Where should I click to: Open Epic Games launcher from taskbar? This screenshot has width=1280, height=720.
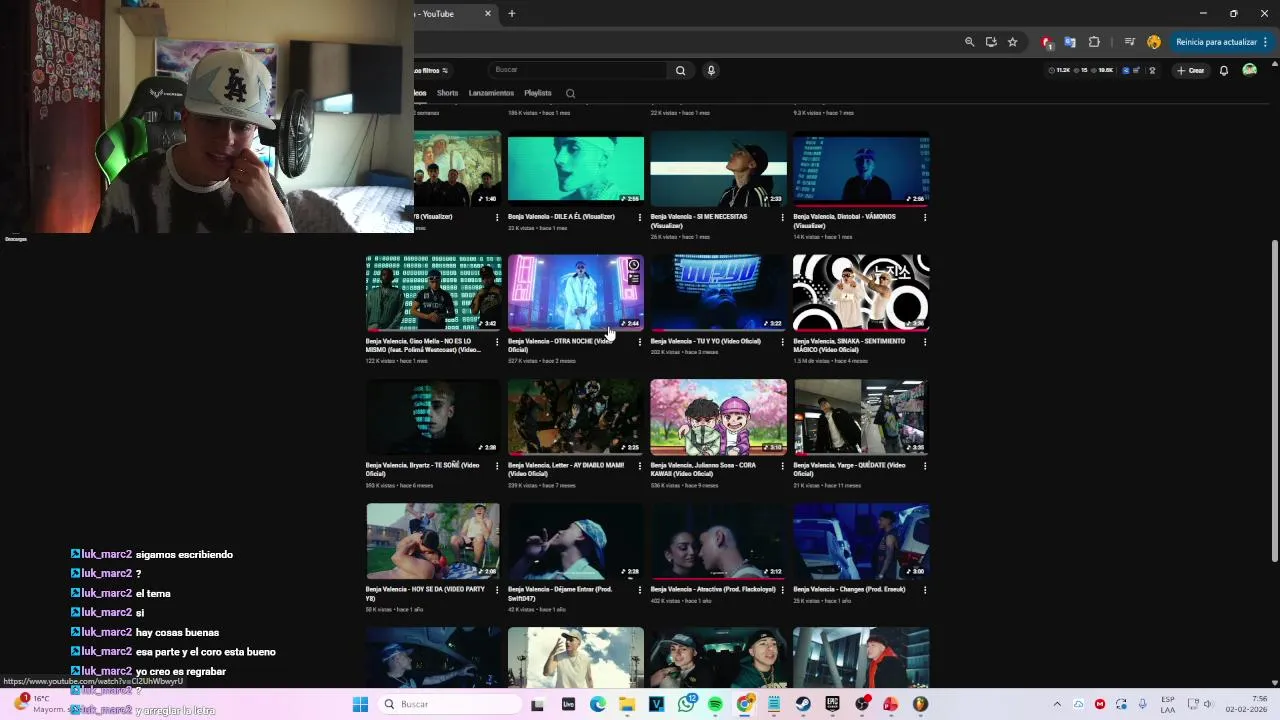(832, 704)
